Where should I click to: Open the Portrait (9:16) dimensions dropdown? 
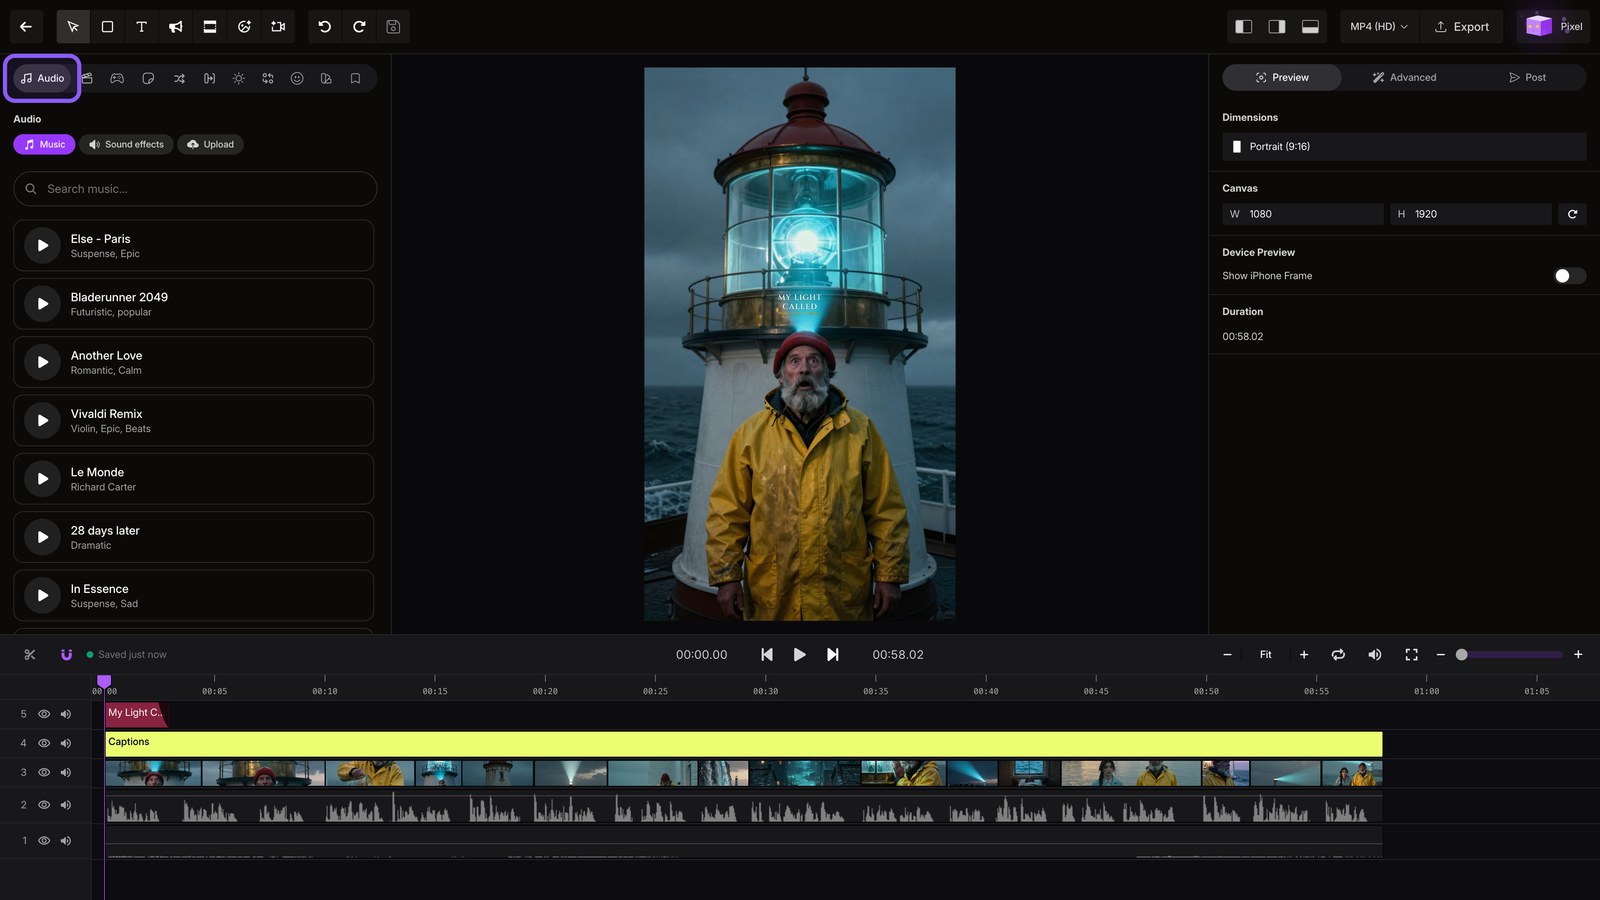coord(1404,146)
